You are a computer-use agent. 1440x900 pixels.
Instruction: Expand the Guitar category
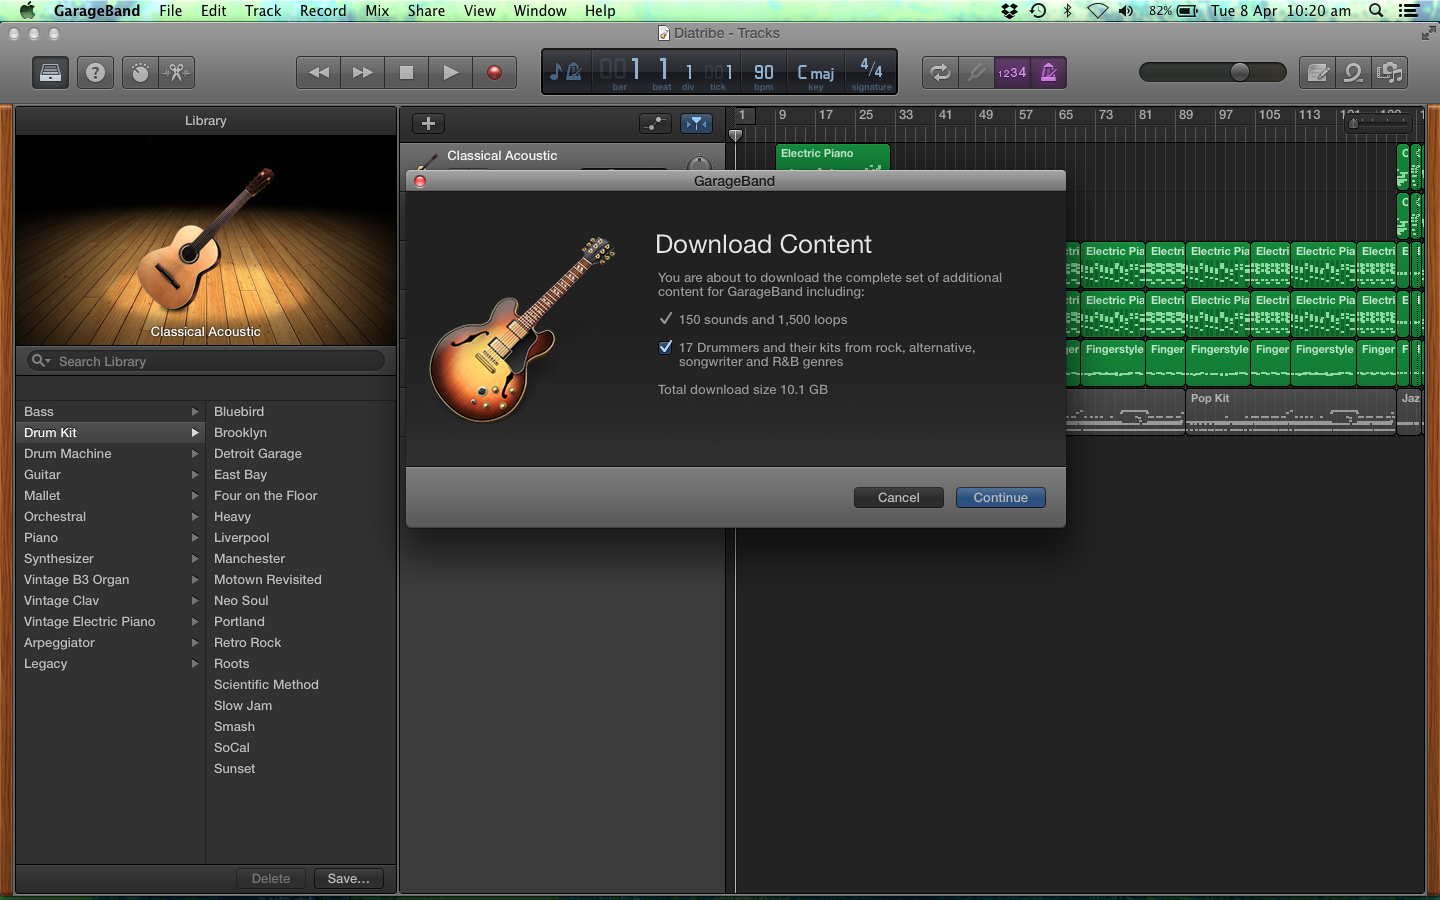(x=195, y=475)
